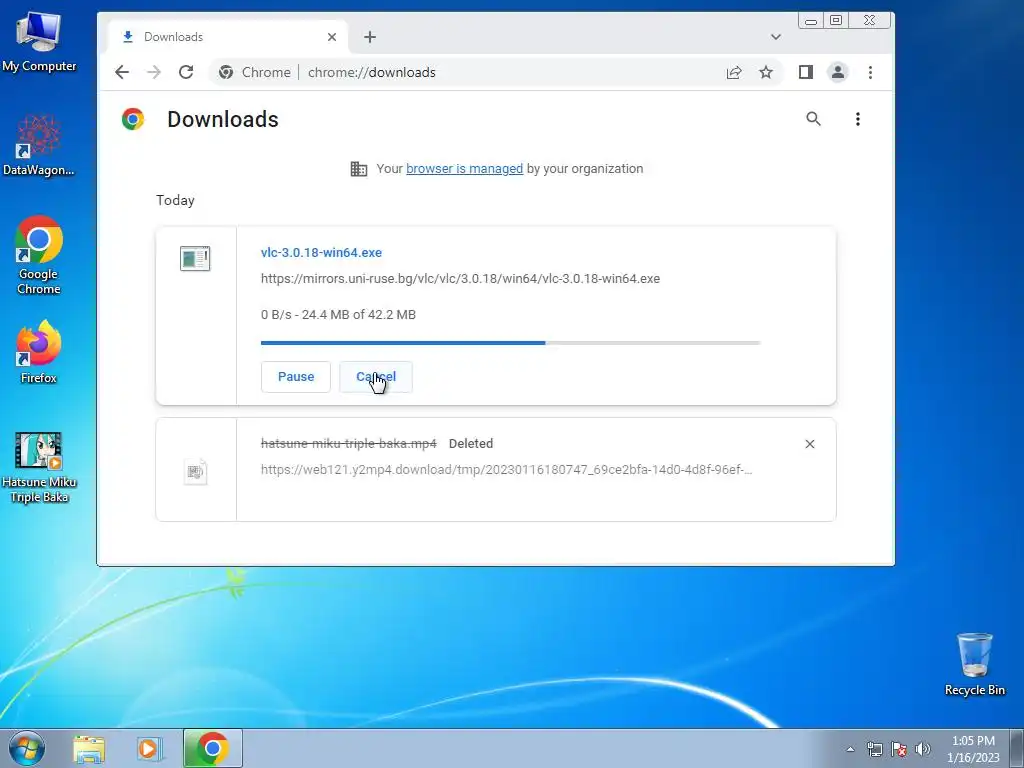1024x768 pixels.
Task: Select the Recycle Bin on desktop
Action: click(974, 664)
